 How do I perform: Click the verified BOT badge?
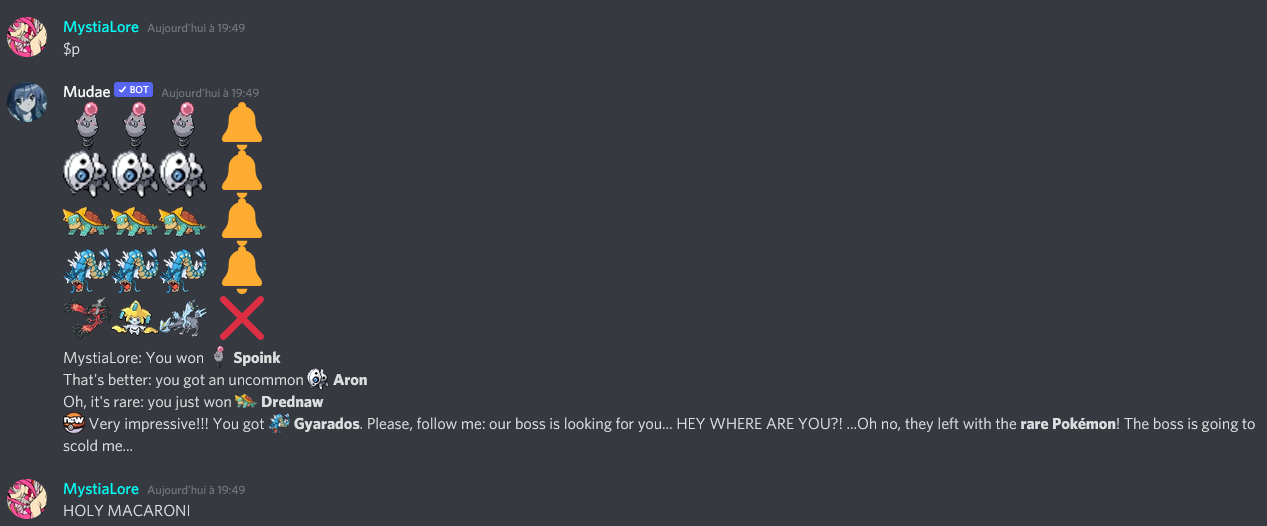click(133, 90)
